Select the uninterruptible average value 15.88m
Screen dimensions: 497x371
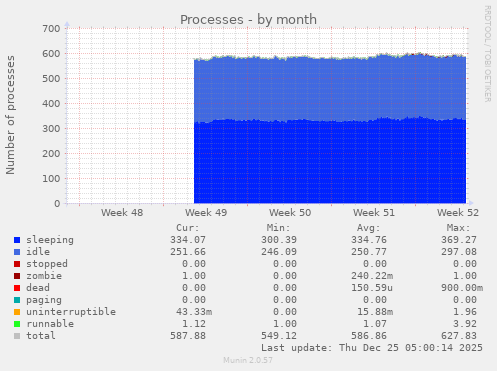[375, 312]
